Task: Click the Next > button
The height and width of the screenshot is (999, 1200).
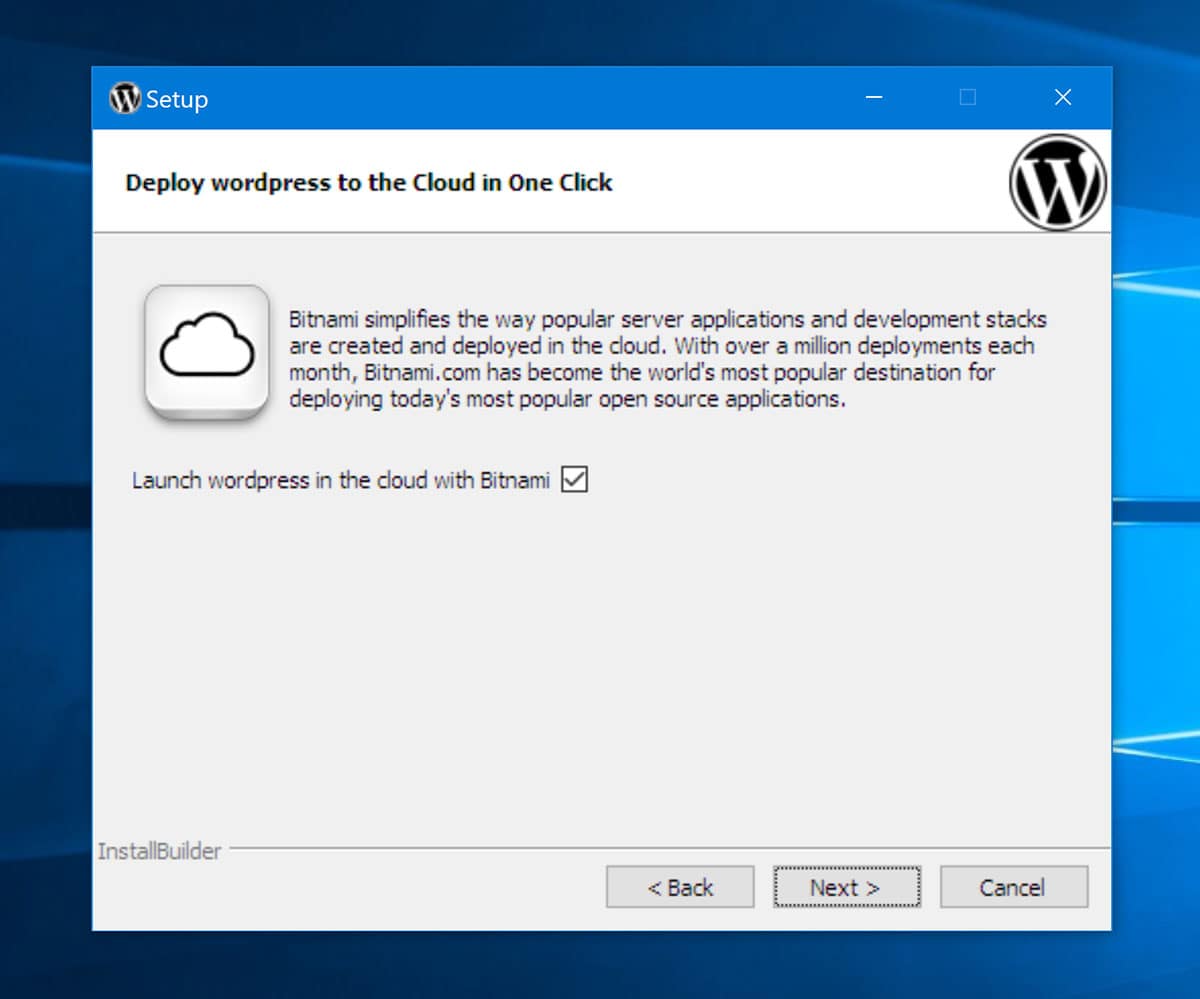Action: [x=847, y=887]
